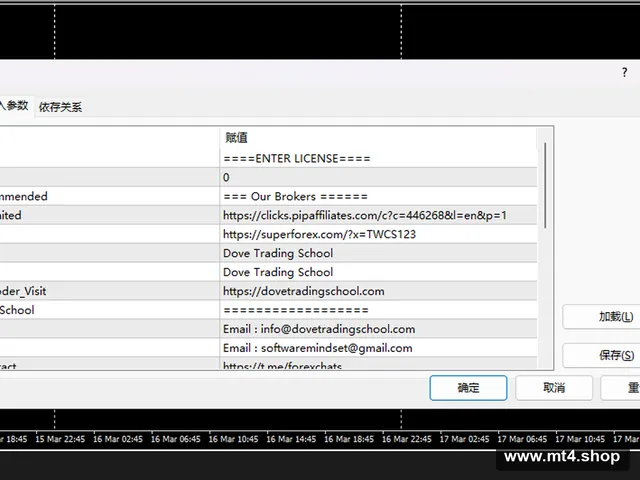640x480 pixels.
Task: Click the 16 Mar 06:45 time axis label
Action: pyautogui.click(x=176, y=439)
